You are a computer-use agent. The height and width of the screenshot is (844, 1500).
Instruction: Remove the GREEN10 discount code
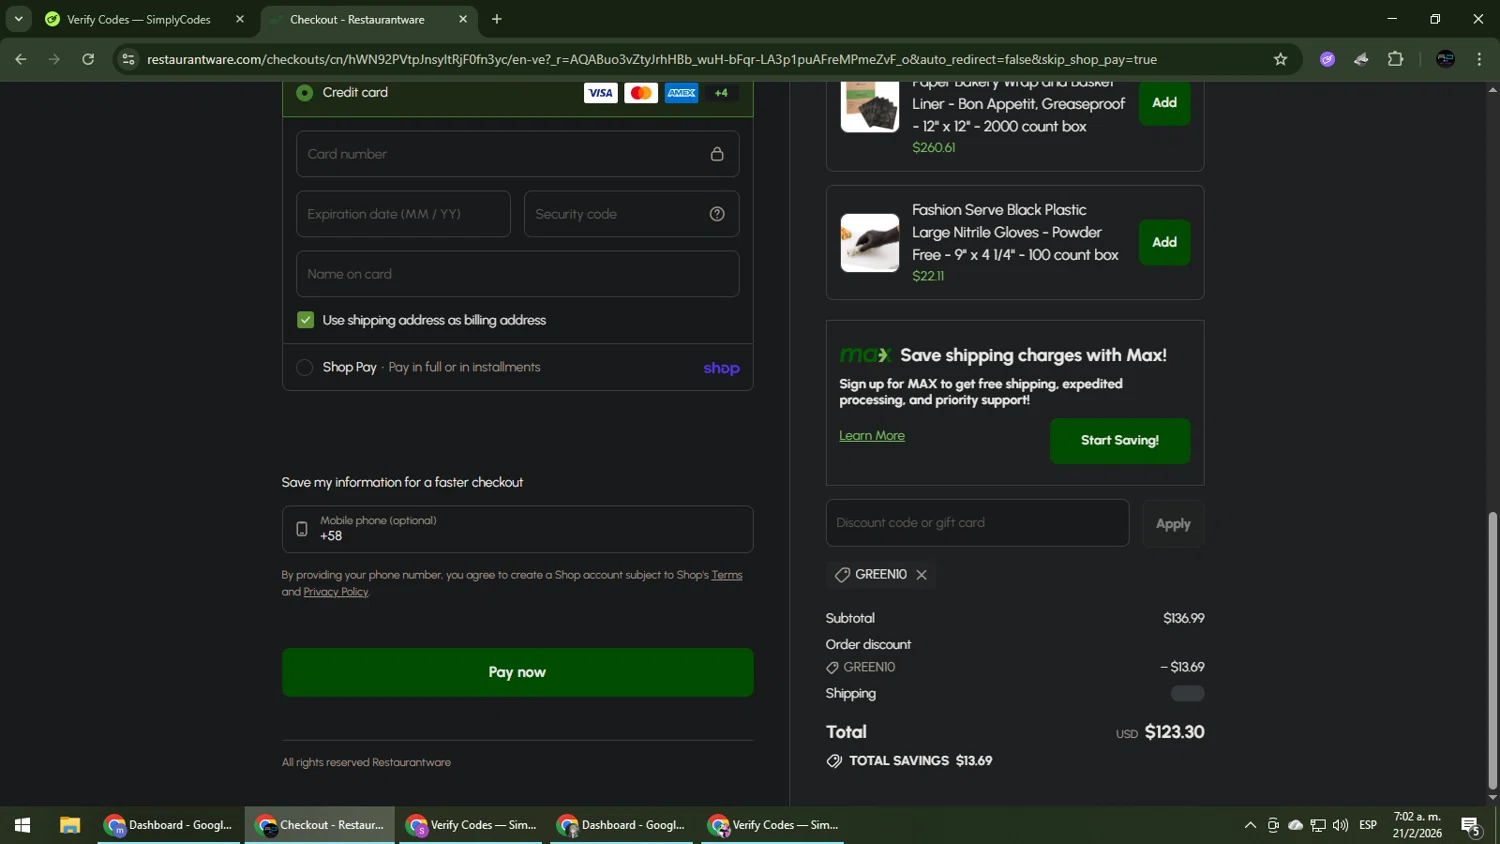[921, 575]
